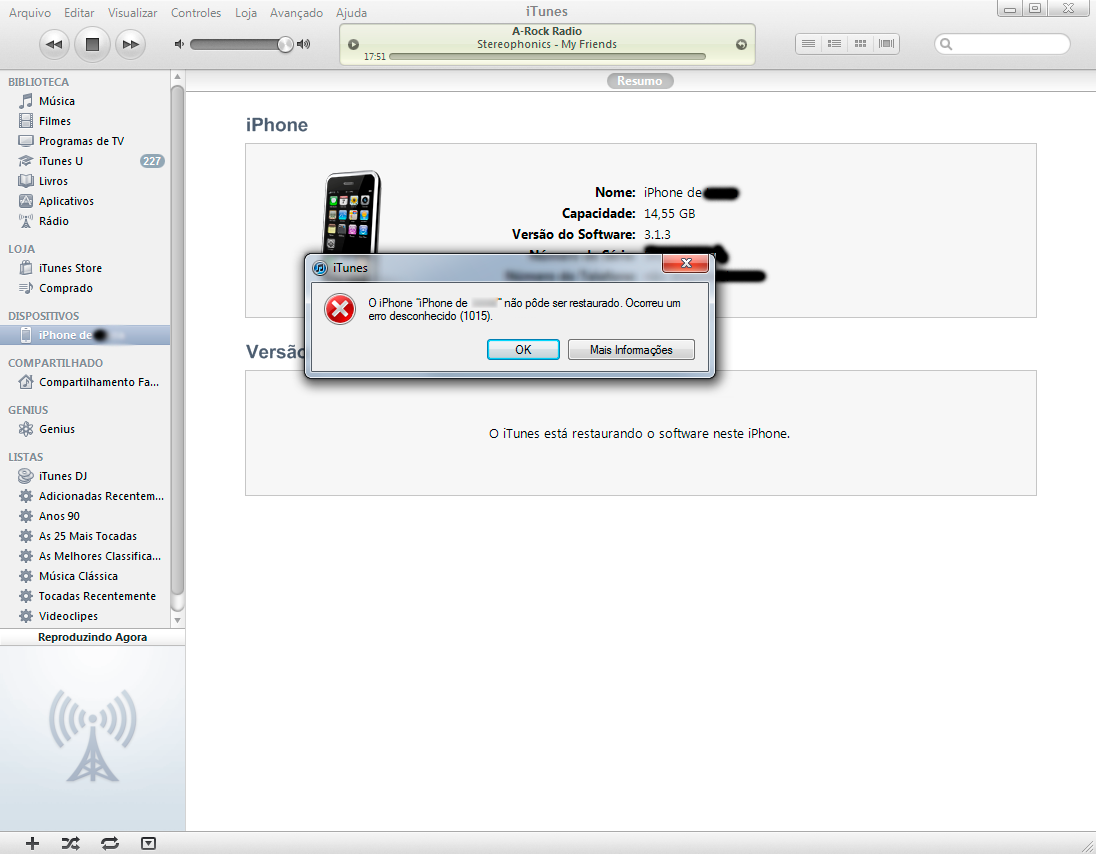
Task: Focus the iTunes search field
Action: click(1002, 44)
